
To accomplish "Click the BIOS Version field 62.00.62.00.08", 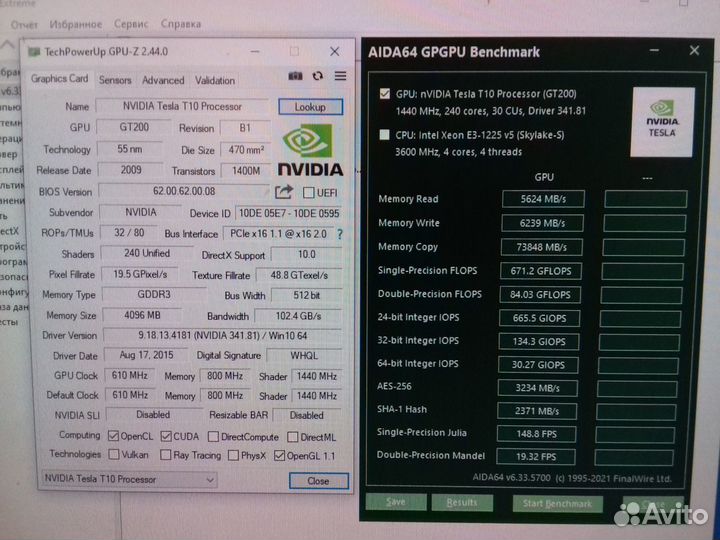I will click(184, 191).
